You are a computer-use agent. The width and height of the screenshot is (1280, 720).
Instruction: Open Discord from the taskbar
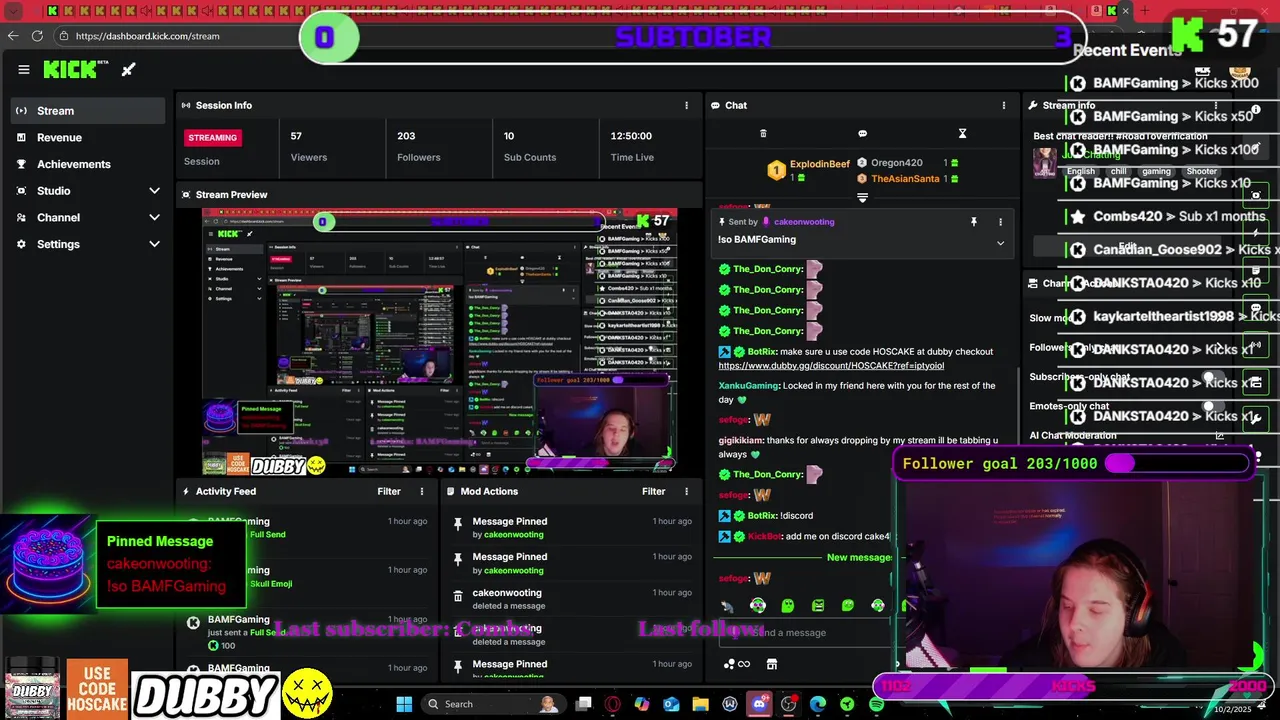pyautogui.click(x=759, y=704)
